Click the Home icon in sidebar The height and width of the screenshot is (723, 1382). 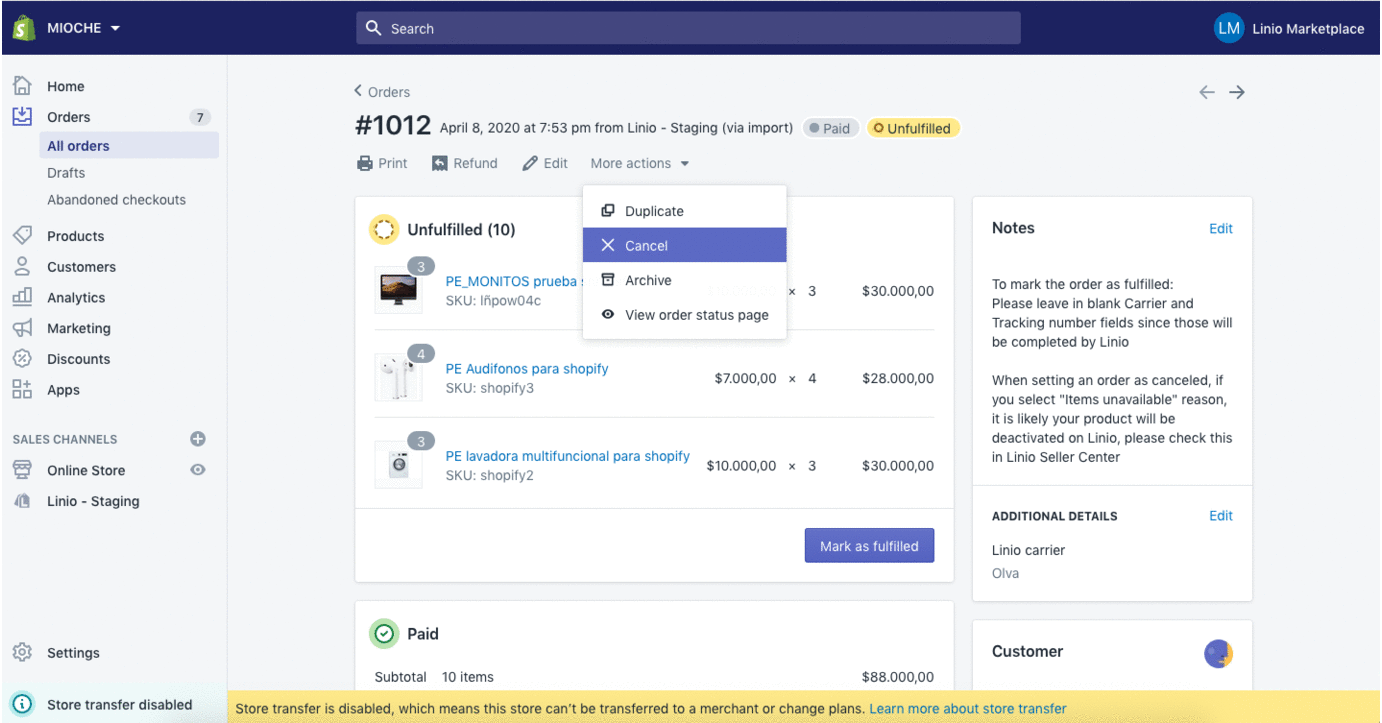pyautogui.click(x=22, y=86)
